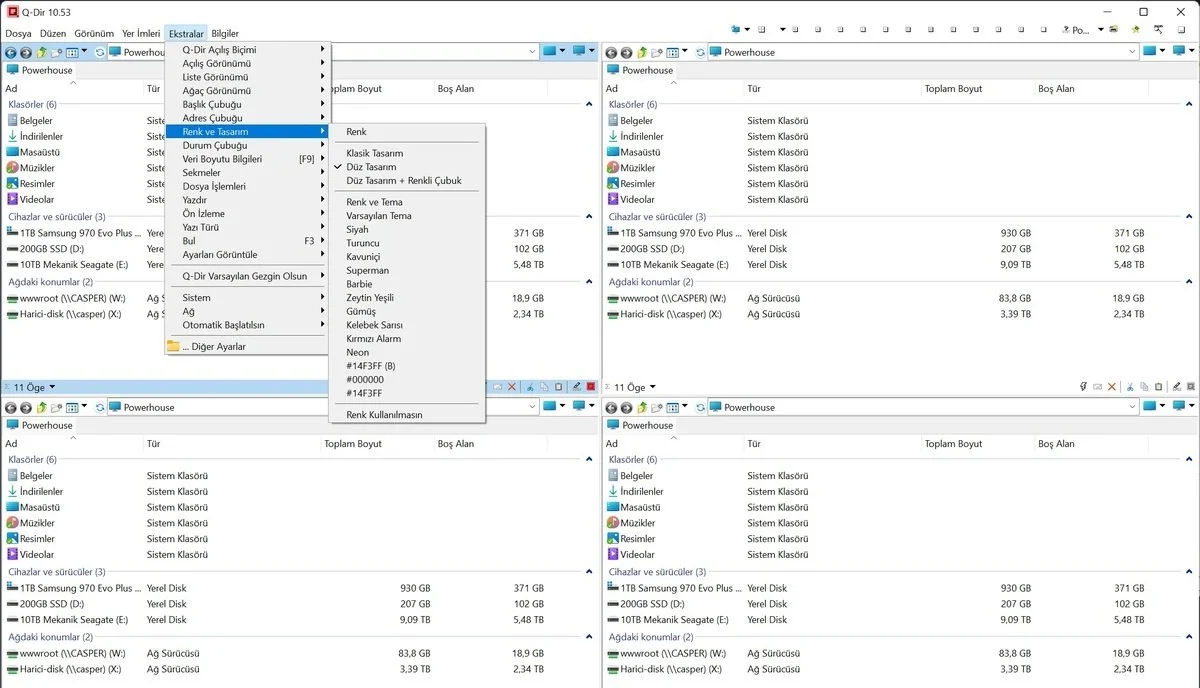The width and height of the screenshot is (1200, 688).
Task: Go back in the top-right pane
Action: coord(611,52)
